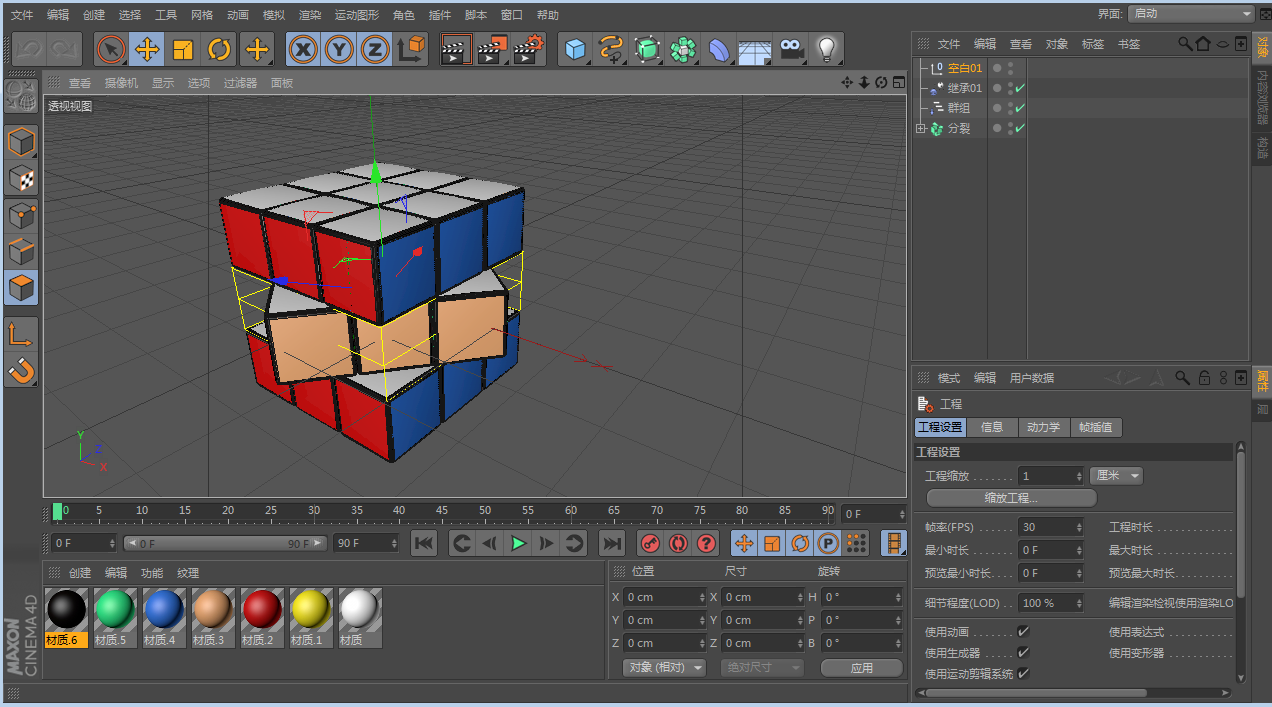Select the Rotate tool
Screen dimensions: 1272x707
coord(219,49)
